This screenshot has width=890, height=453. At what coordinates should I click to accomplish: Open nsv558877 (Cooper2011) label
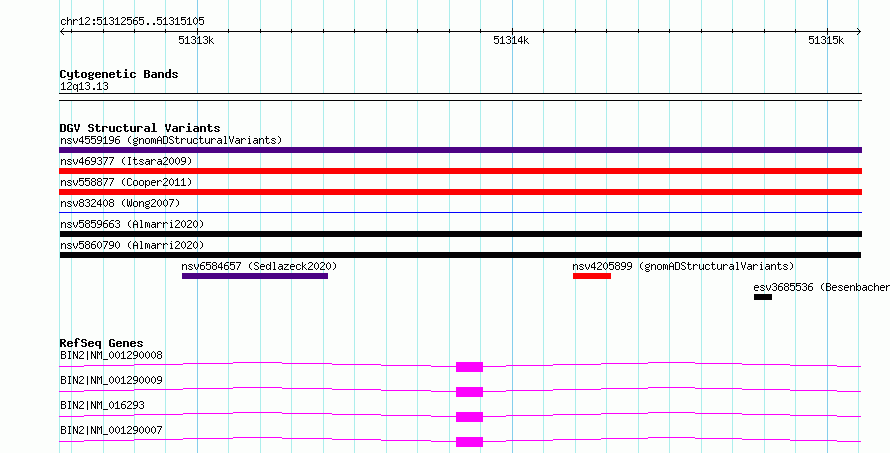coord(126,182)
